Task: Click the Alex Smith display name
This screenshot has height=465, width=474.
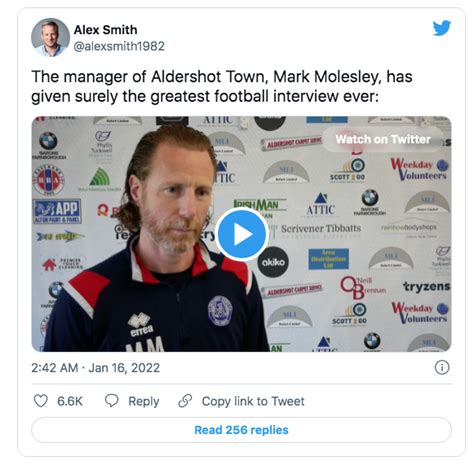Action: tap(105, 30)
